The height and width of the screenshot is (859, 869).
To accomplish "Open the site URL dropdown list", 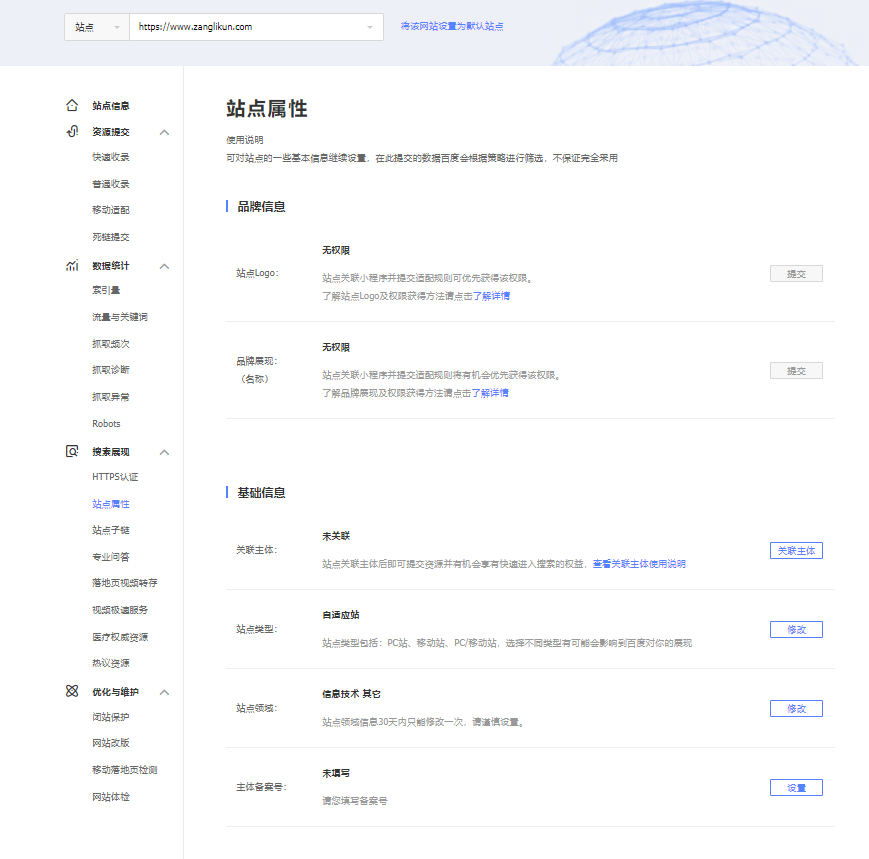I will coord(369,27).
